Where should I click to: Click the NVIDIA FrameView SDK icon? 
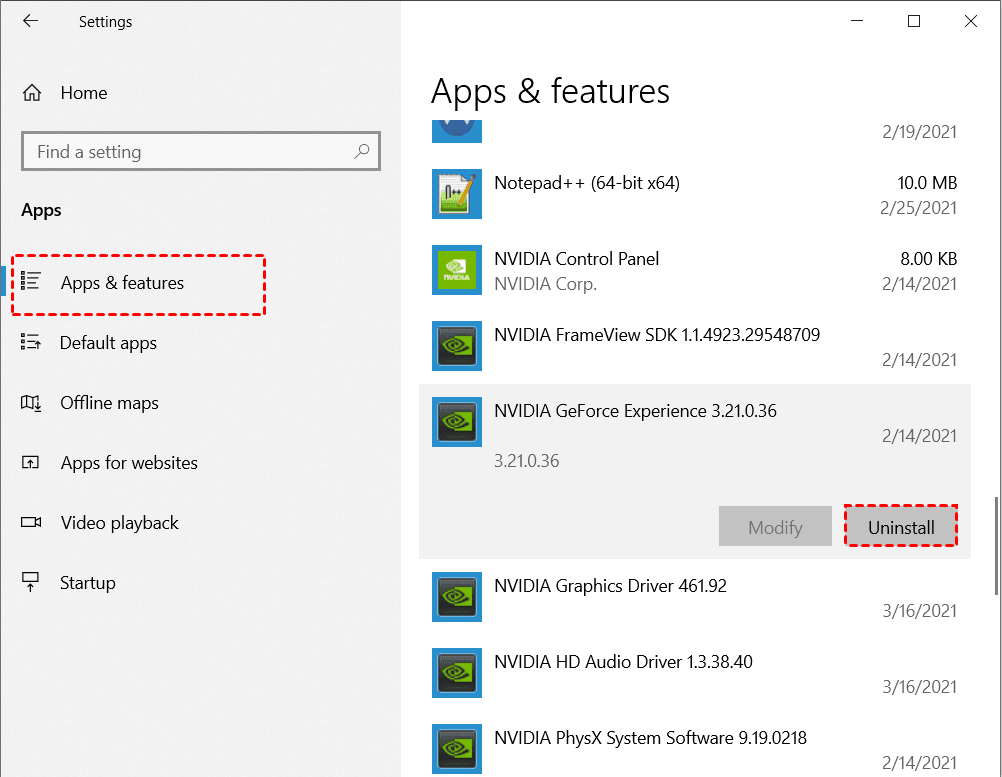coord(457,346)
